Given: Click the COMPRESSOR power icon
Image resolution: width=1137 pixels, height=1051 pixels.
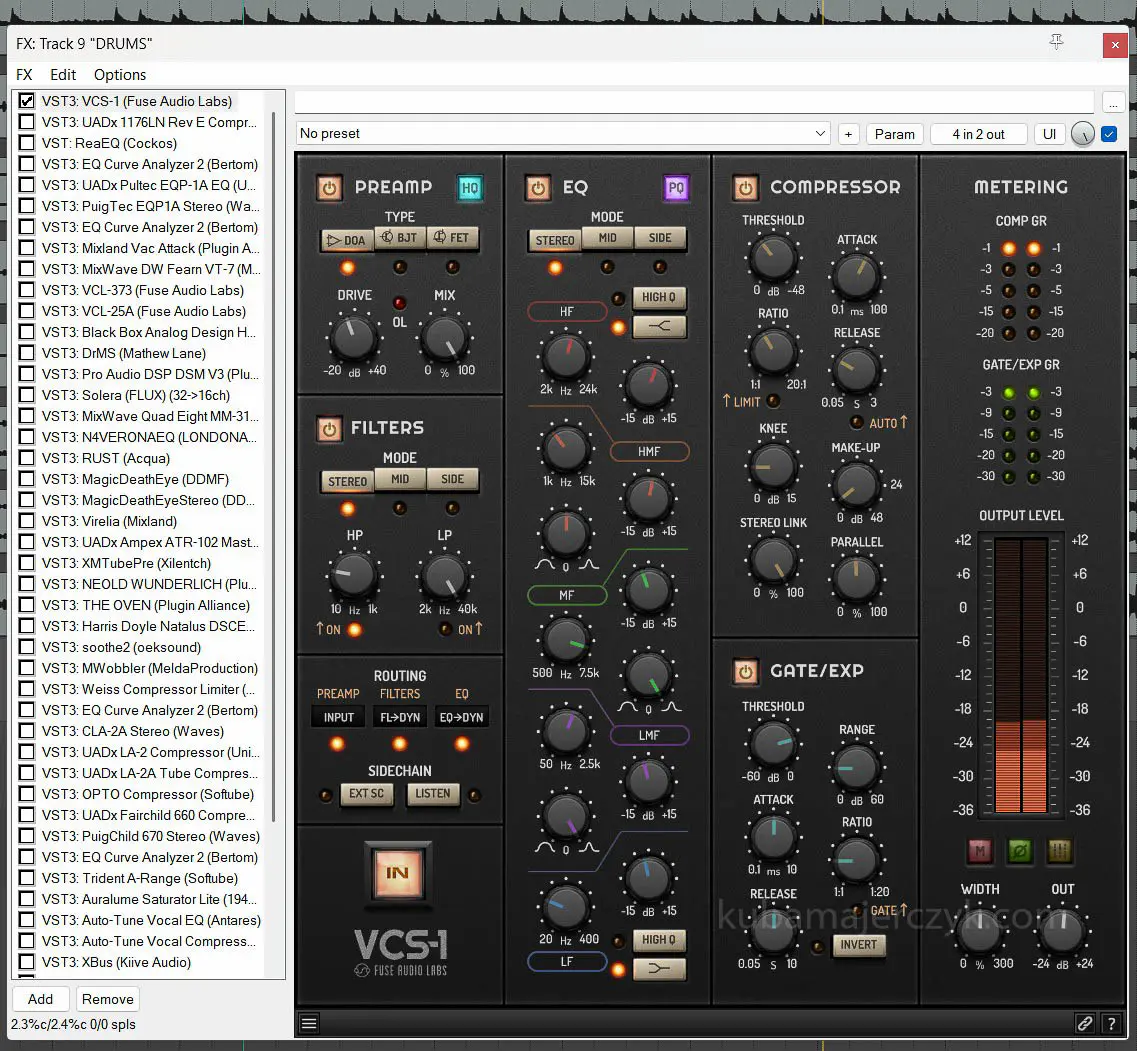Looking at the screenshot, I should pos(745,187).
